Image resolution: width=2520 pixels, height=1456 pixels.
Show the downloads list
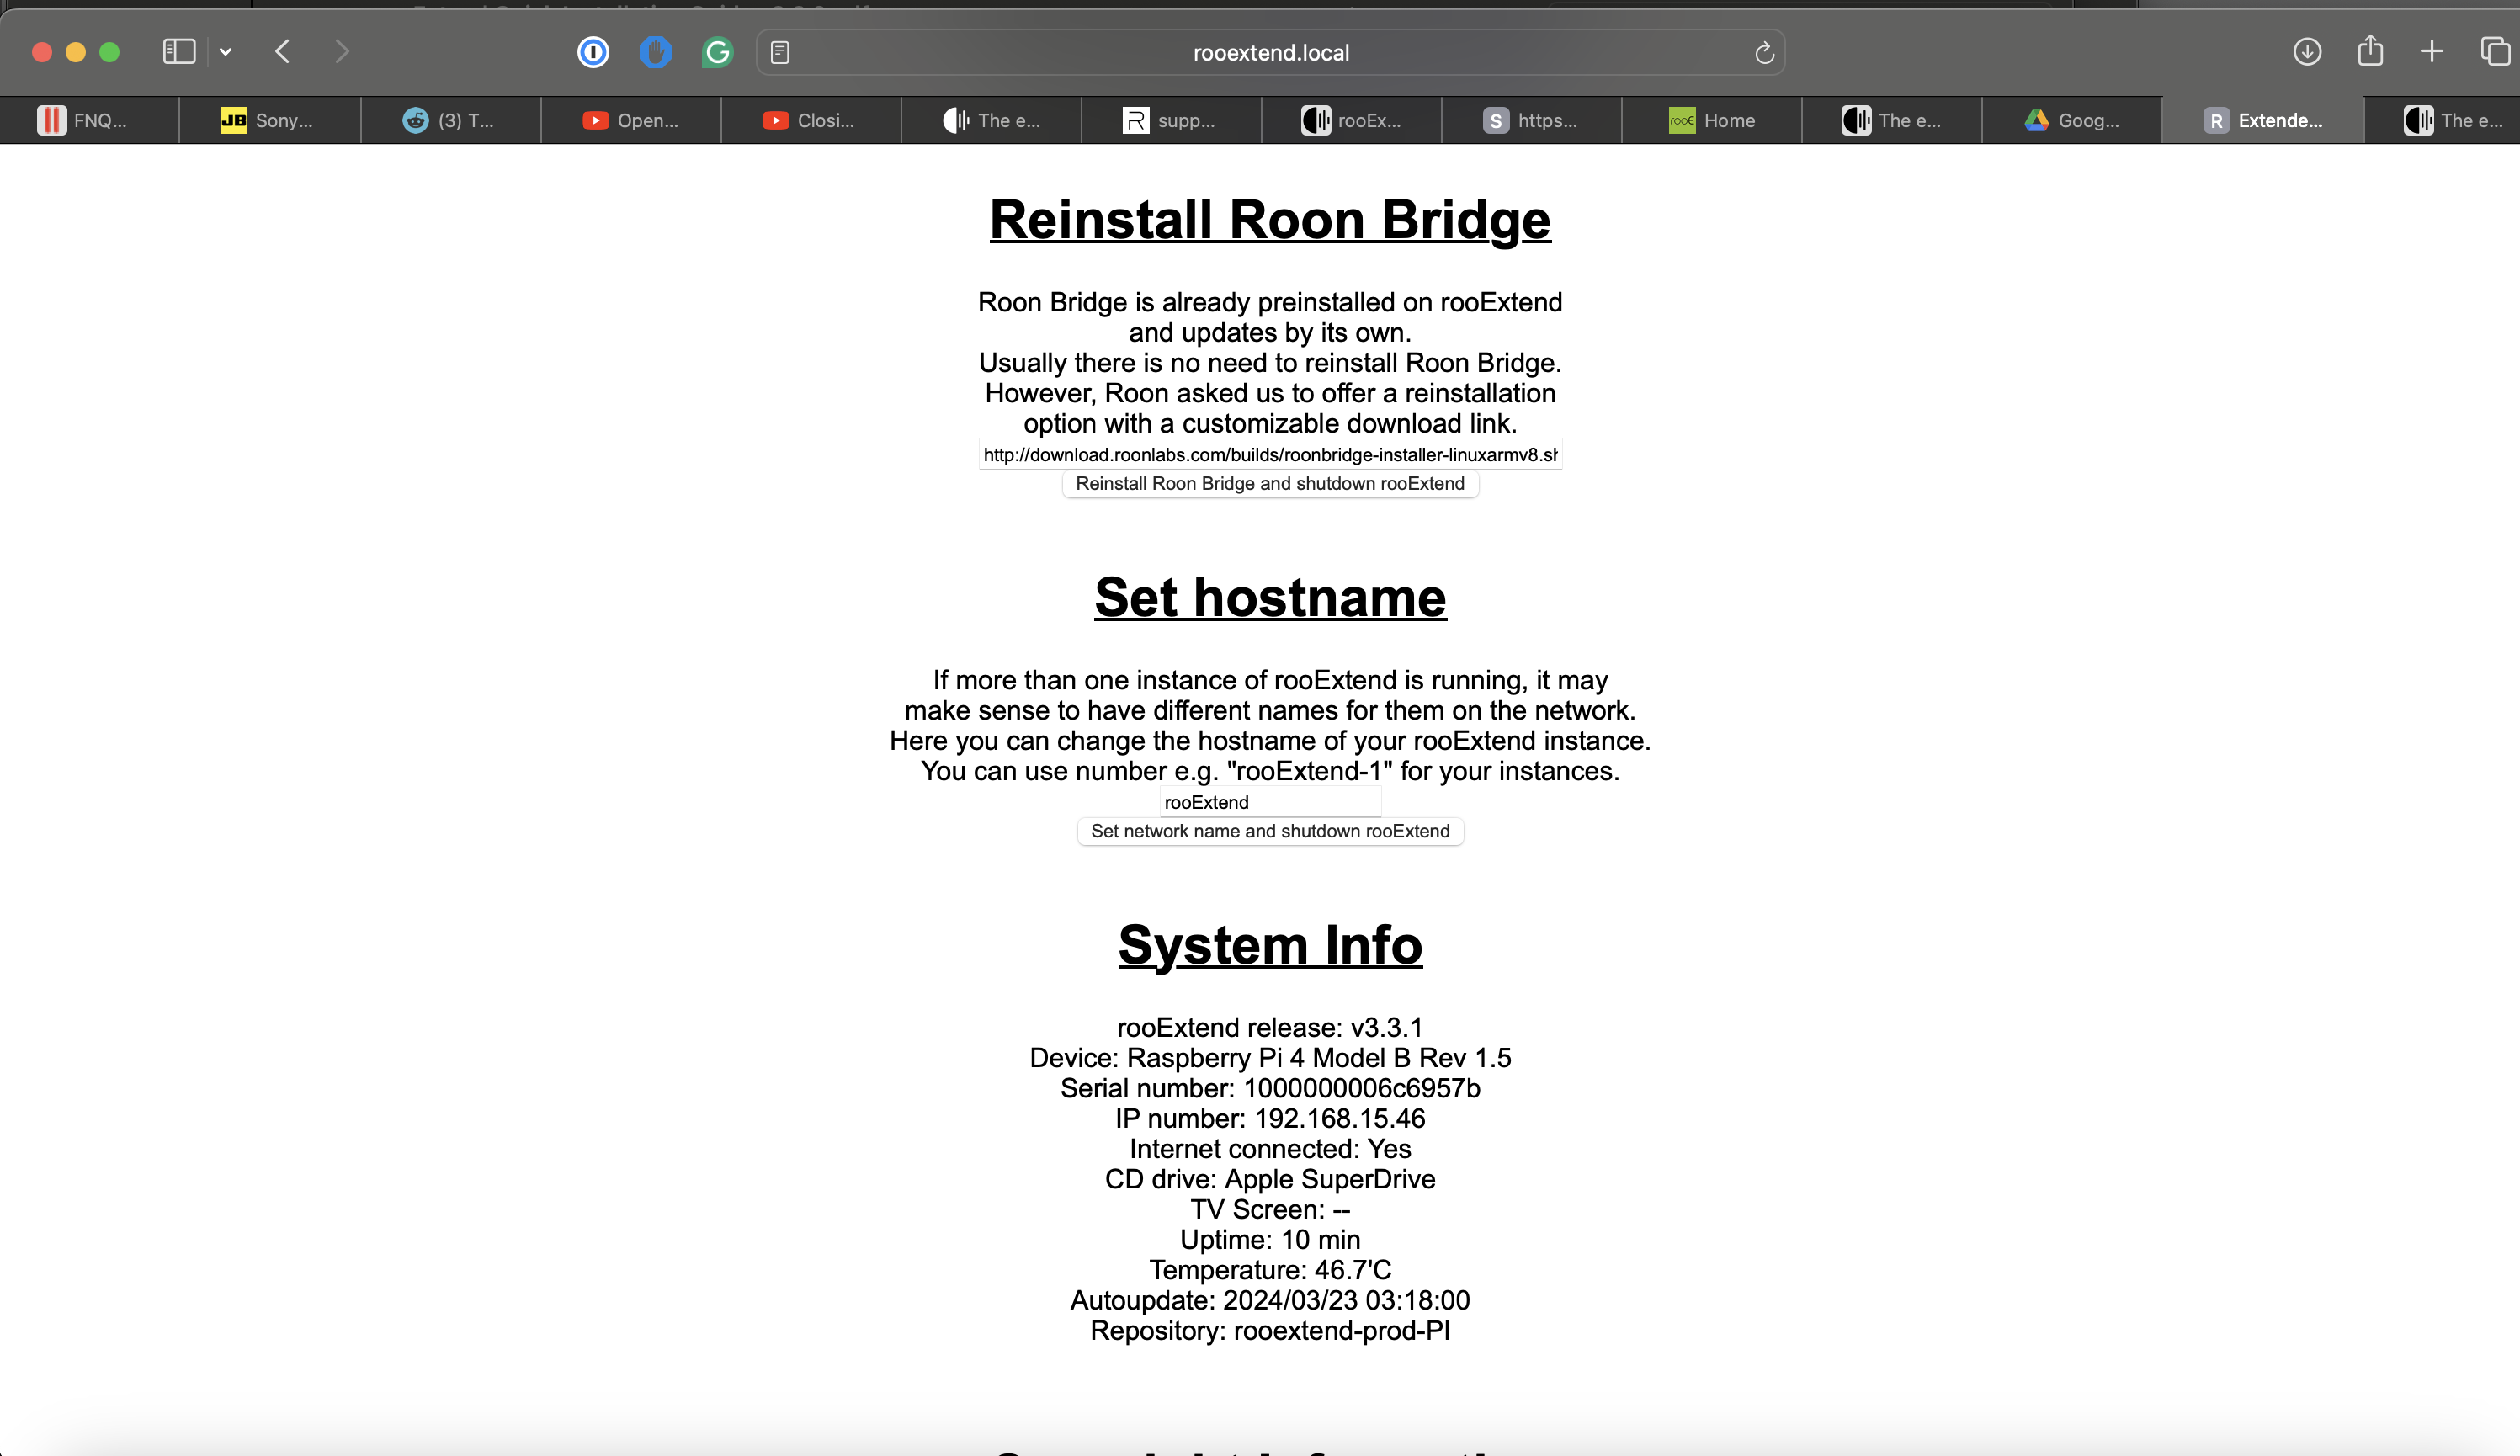2306,52
